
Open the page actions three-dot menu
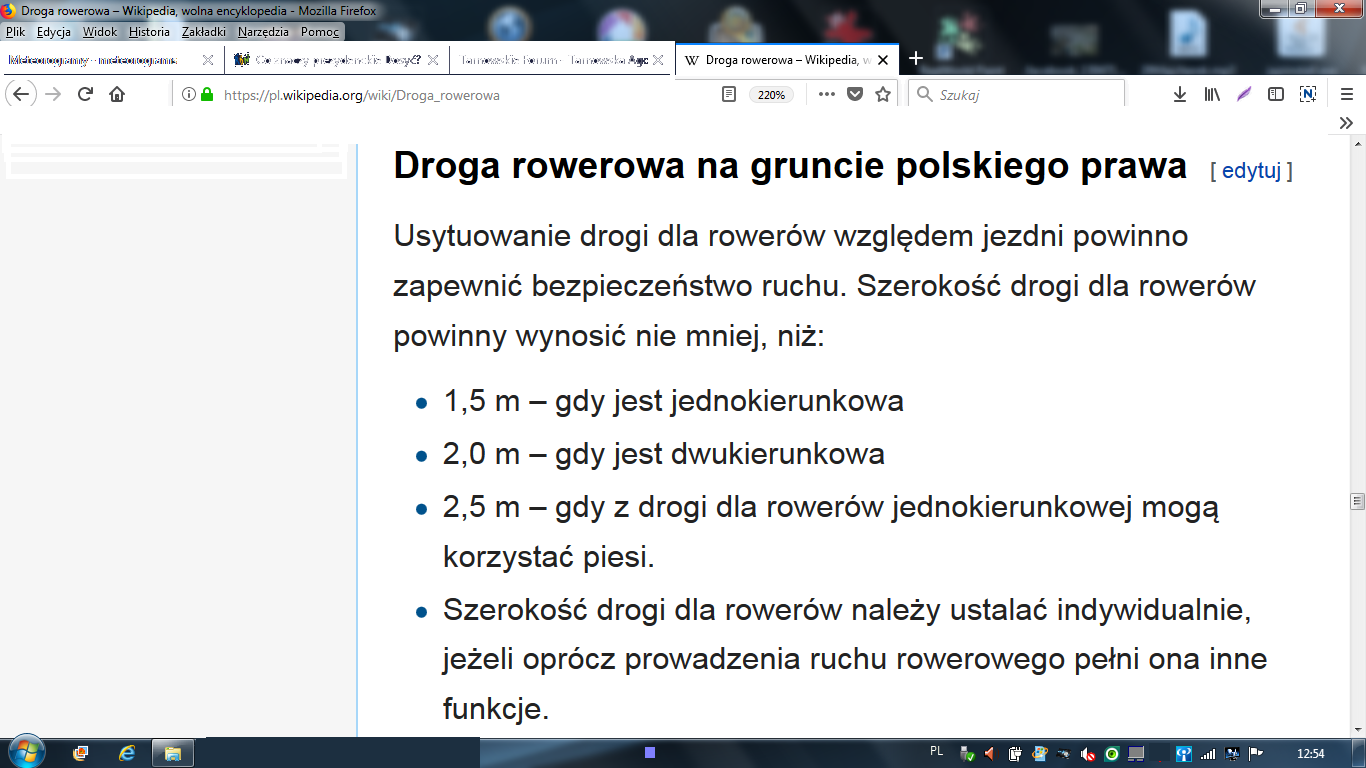point(826,94)
